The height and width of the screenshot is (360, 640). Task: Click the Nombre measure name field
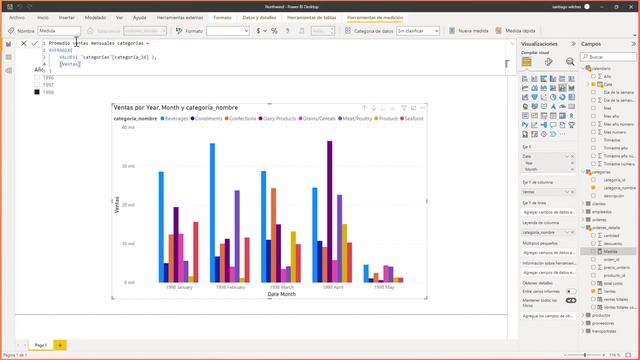[59, 31]
